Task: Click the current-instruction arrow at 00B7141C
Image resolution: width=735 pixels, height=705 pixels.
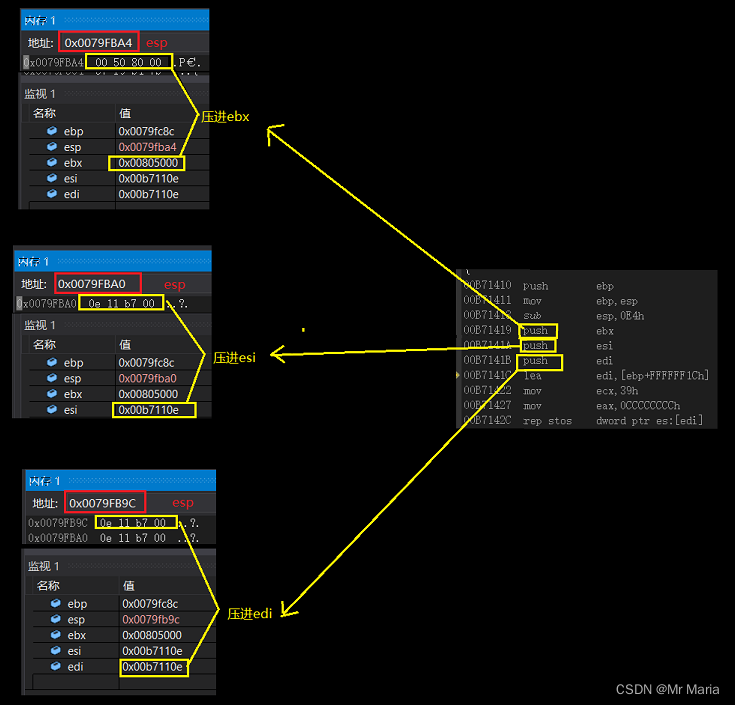Action: click(x=458, y=375)
